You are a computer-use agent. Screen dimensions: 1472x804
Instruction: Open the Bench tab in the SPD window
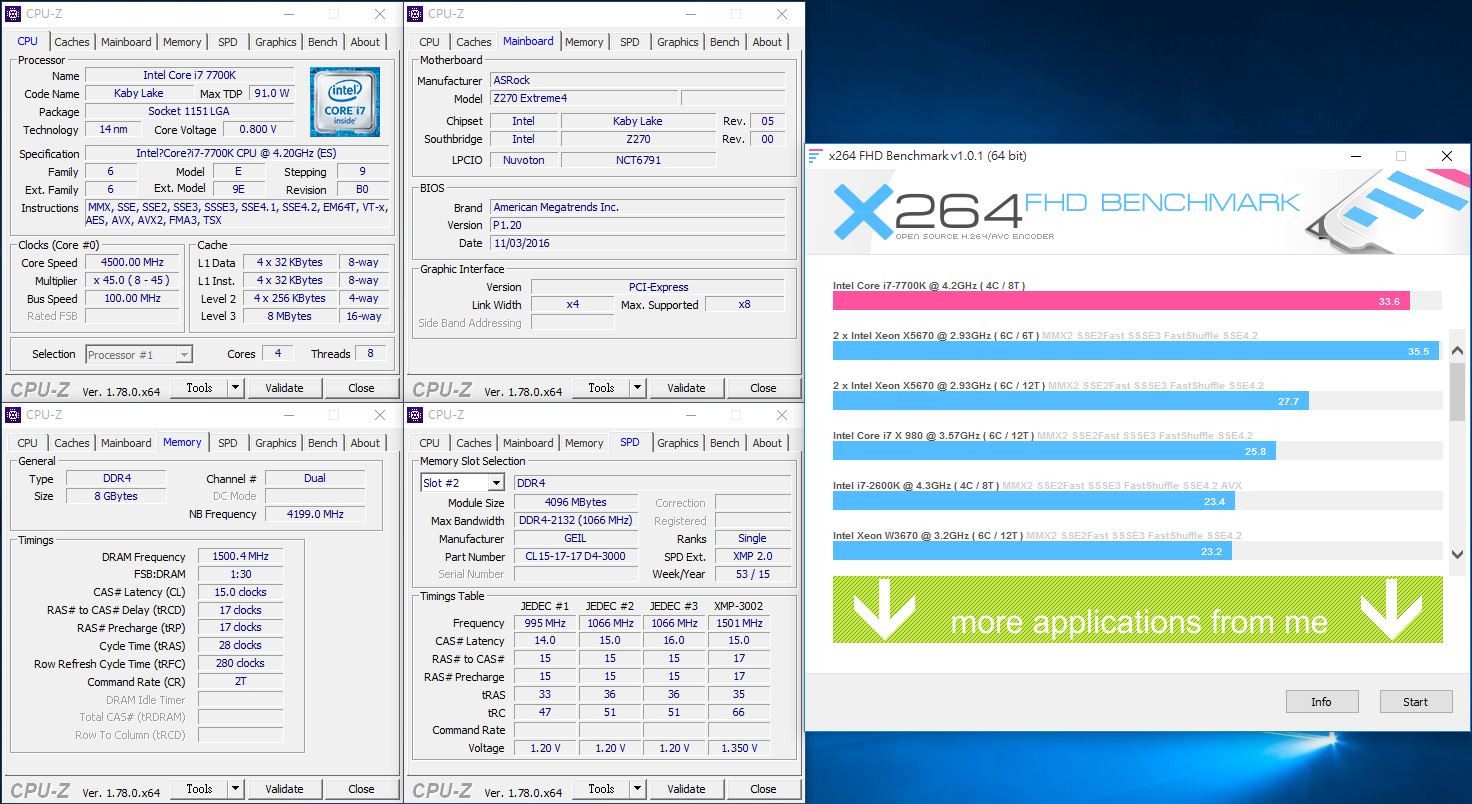[725, 443]
